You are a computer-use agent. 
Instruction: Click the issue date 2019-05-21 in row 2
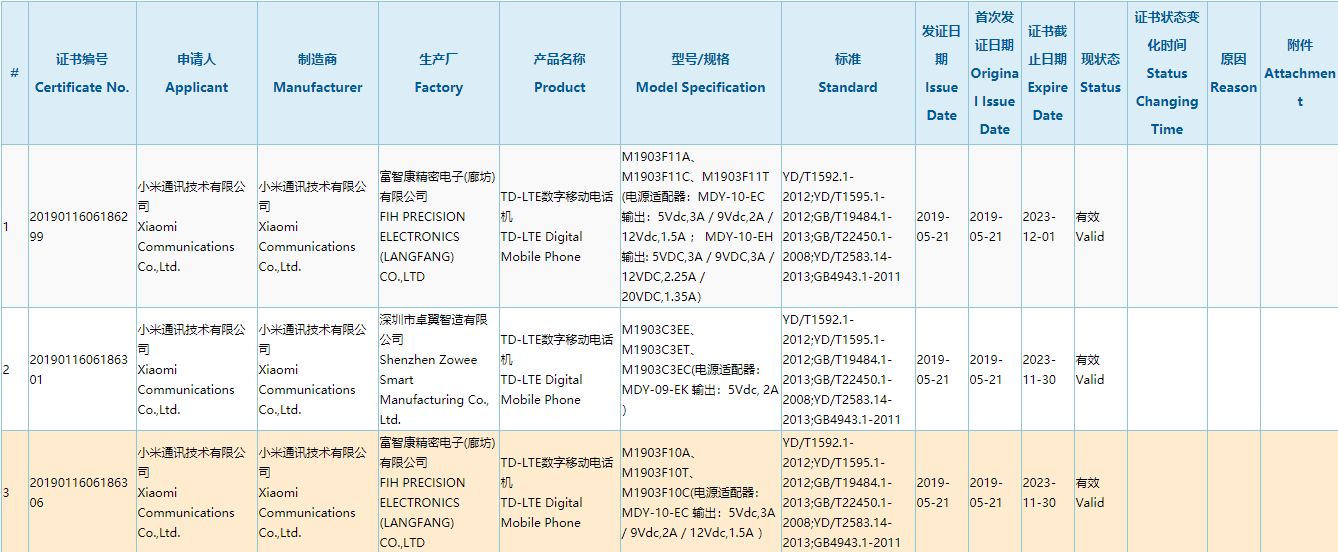[934, 369]
